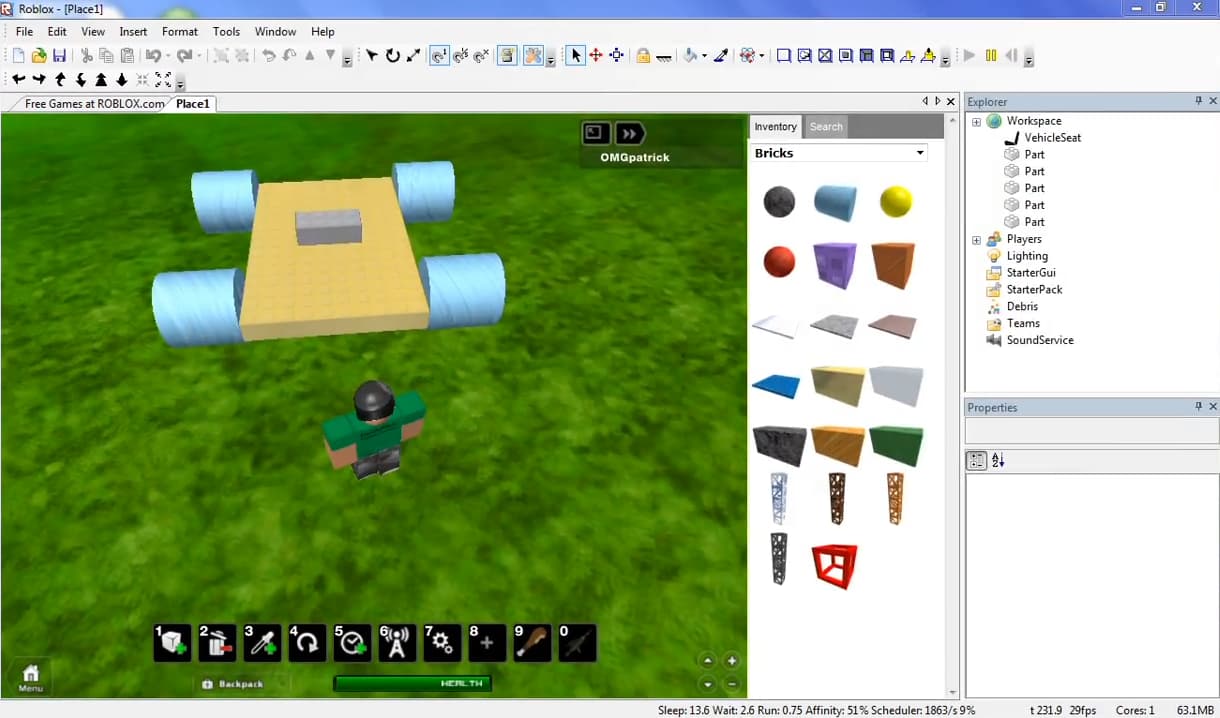Toggle the highlighted snap-by-one-stud button
This screenshot has height=718, width=1220.
[x=439, y=56]
